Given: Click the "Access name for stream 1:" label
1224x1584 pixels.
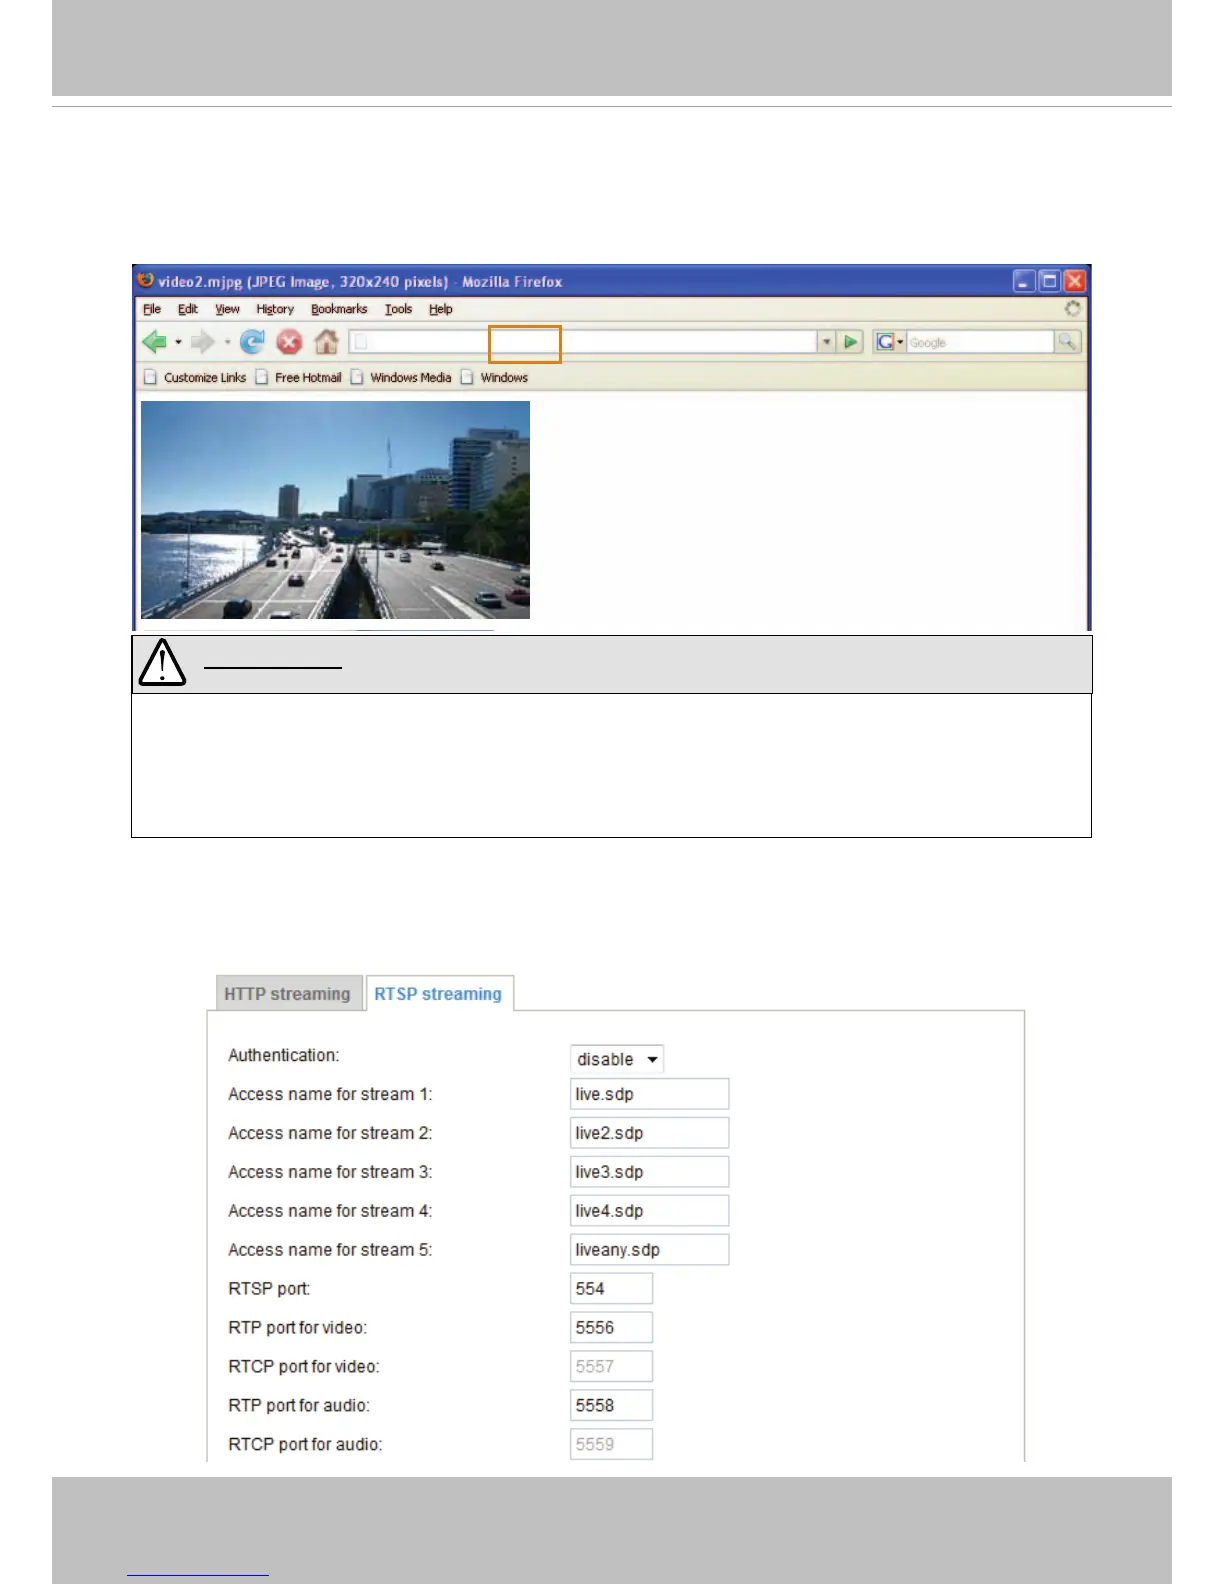Looking at the screenshot, I should [330, 1094].
